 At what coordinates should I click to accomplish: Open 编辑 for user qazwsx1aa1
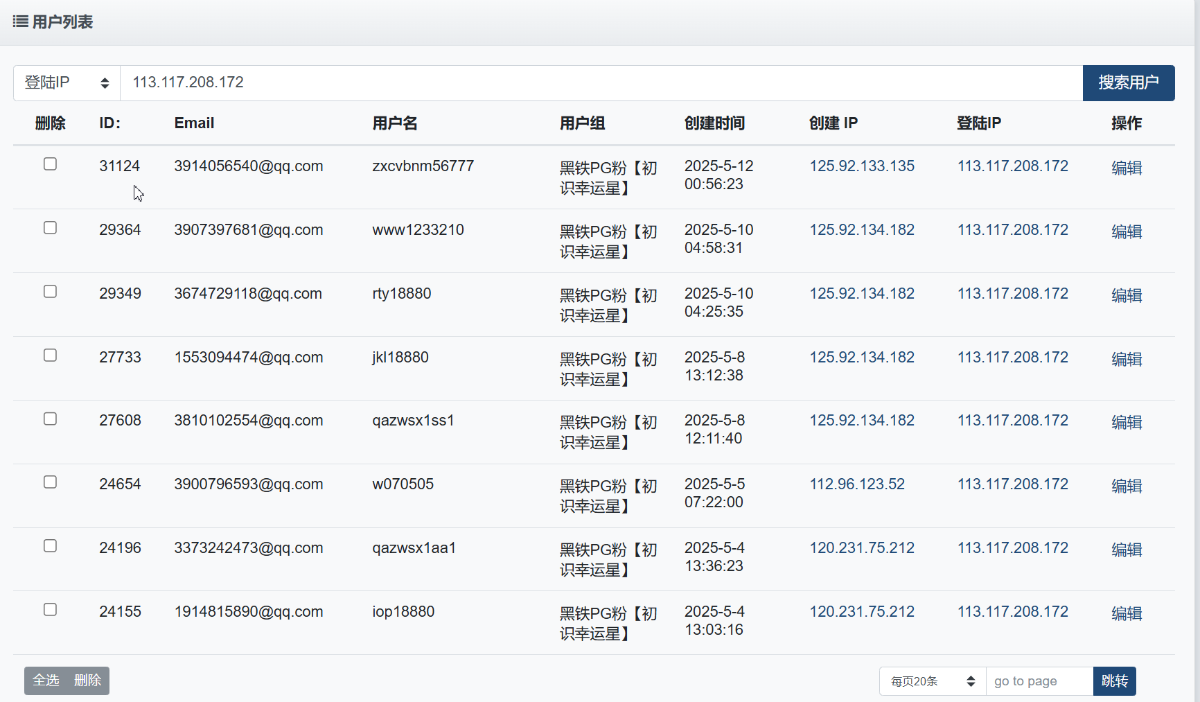coord(1127,550)
